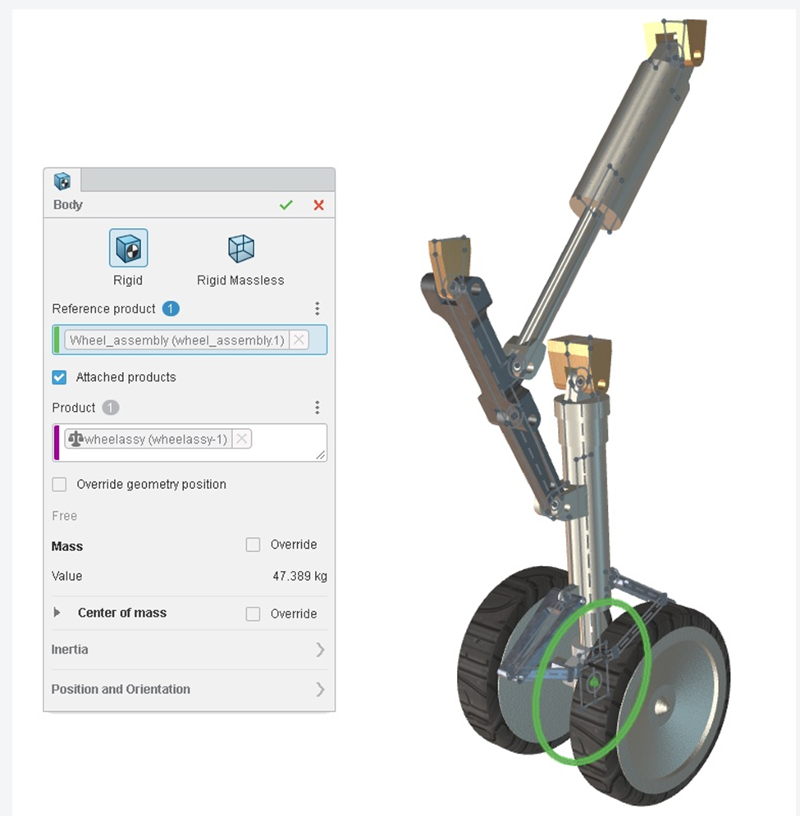Click the Reference product selection field
800x816 pixels.
(x=189, y=340)
